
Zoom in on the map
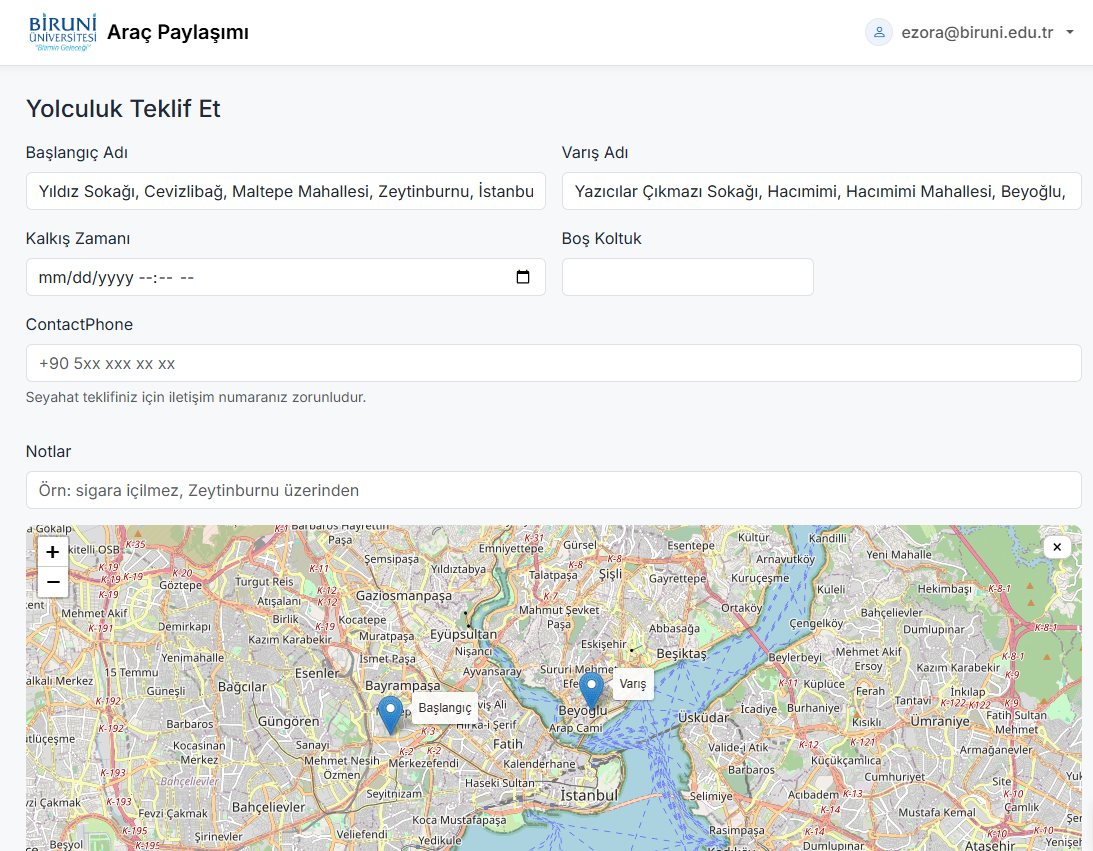[x=53, y=552]
